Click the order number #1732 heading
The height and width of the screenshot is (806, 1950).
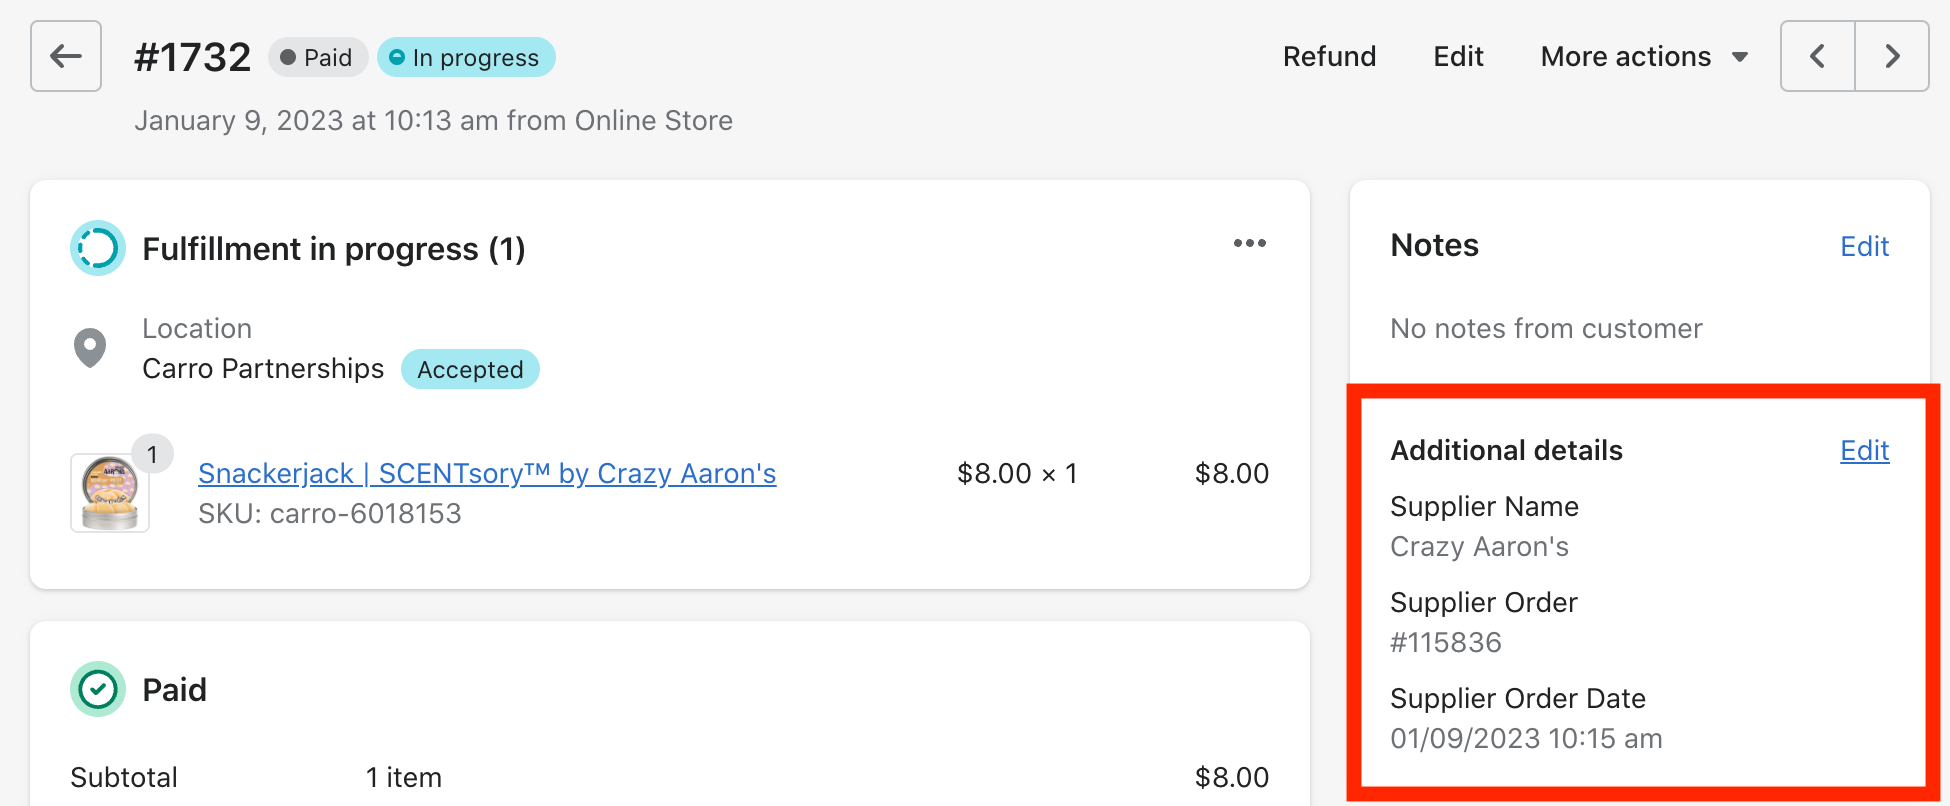(x=193, y=58)
